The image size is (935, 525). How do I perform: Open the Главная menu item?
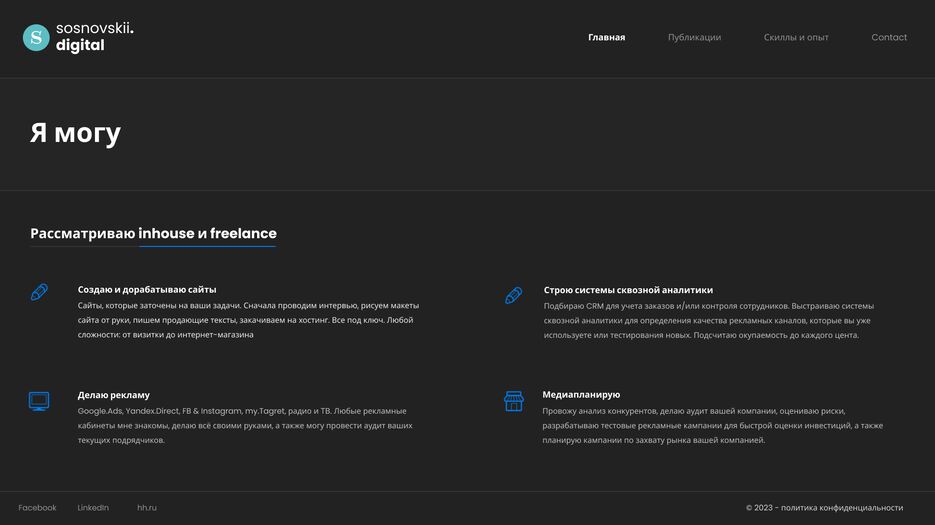pos(606,37)
